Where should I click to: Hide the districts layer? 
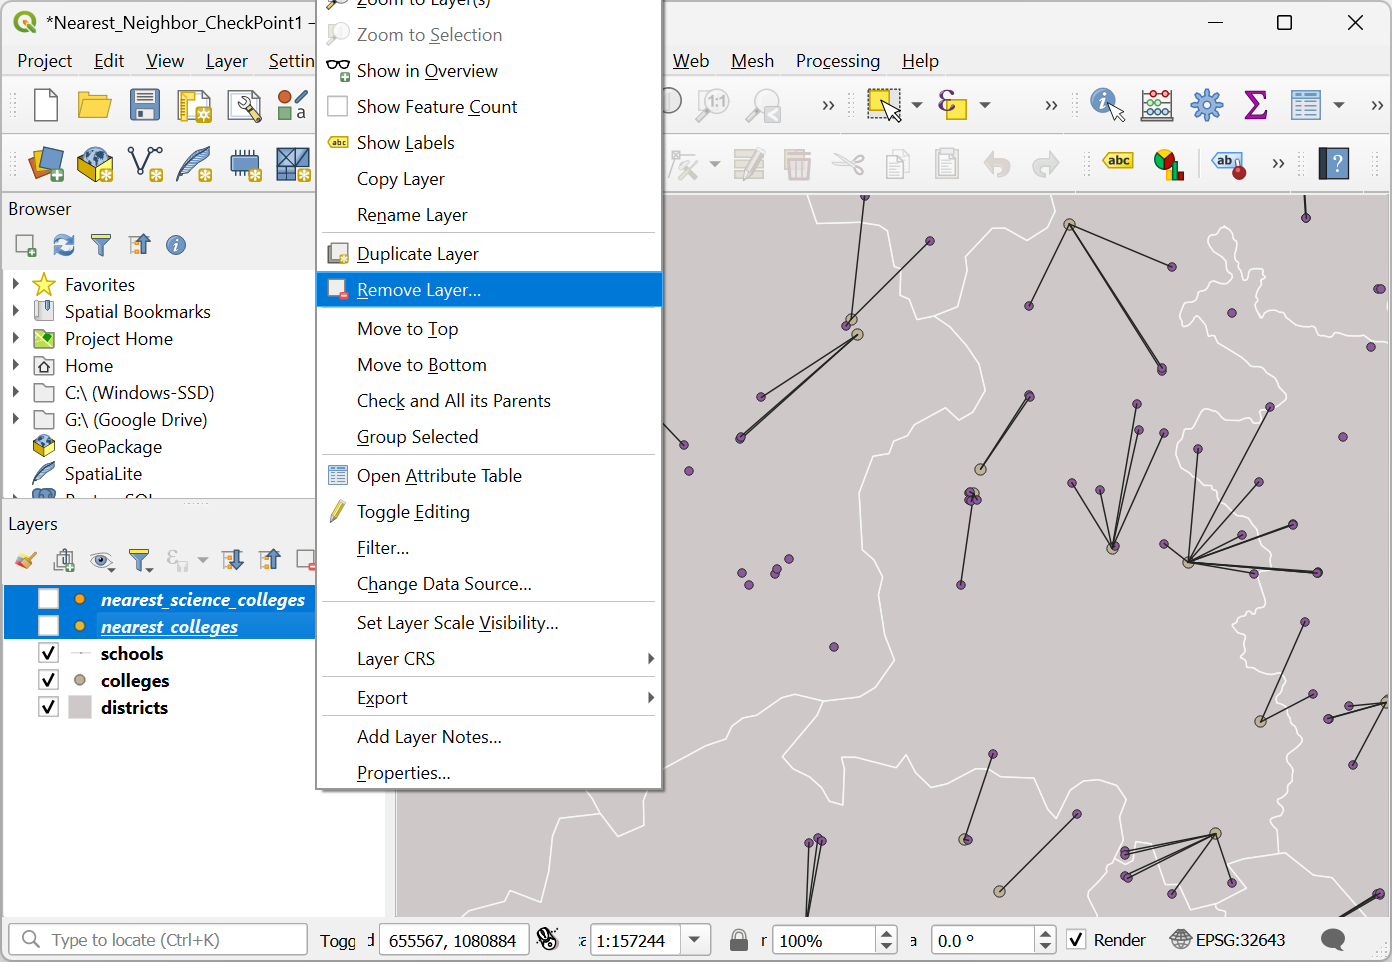pos(48,707)
